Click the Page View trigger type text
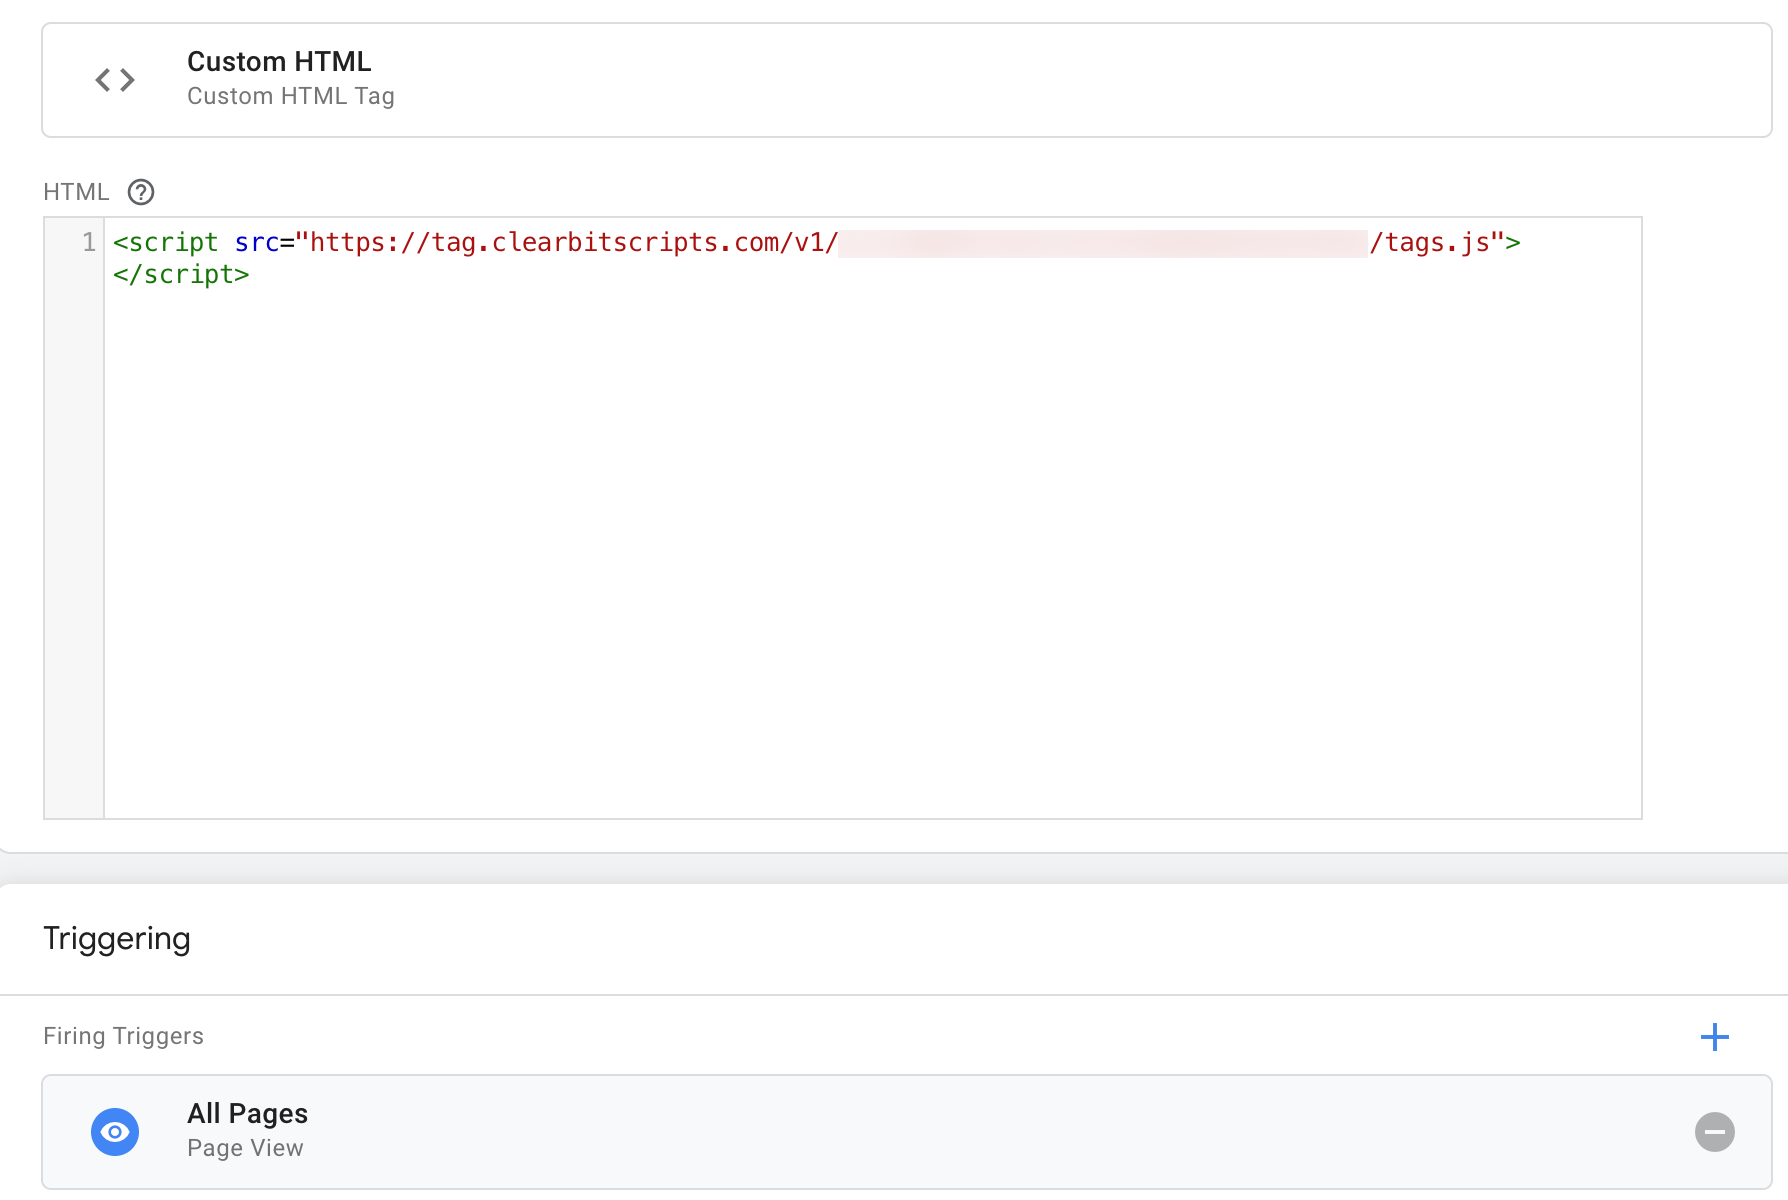 pos(245,1148)
